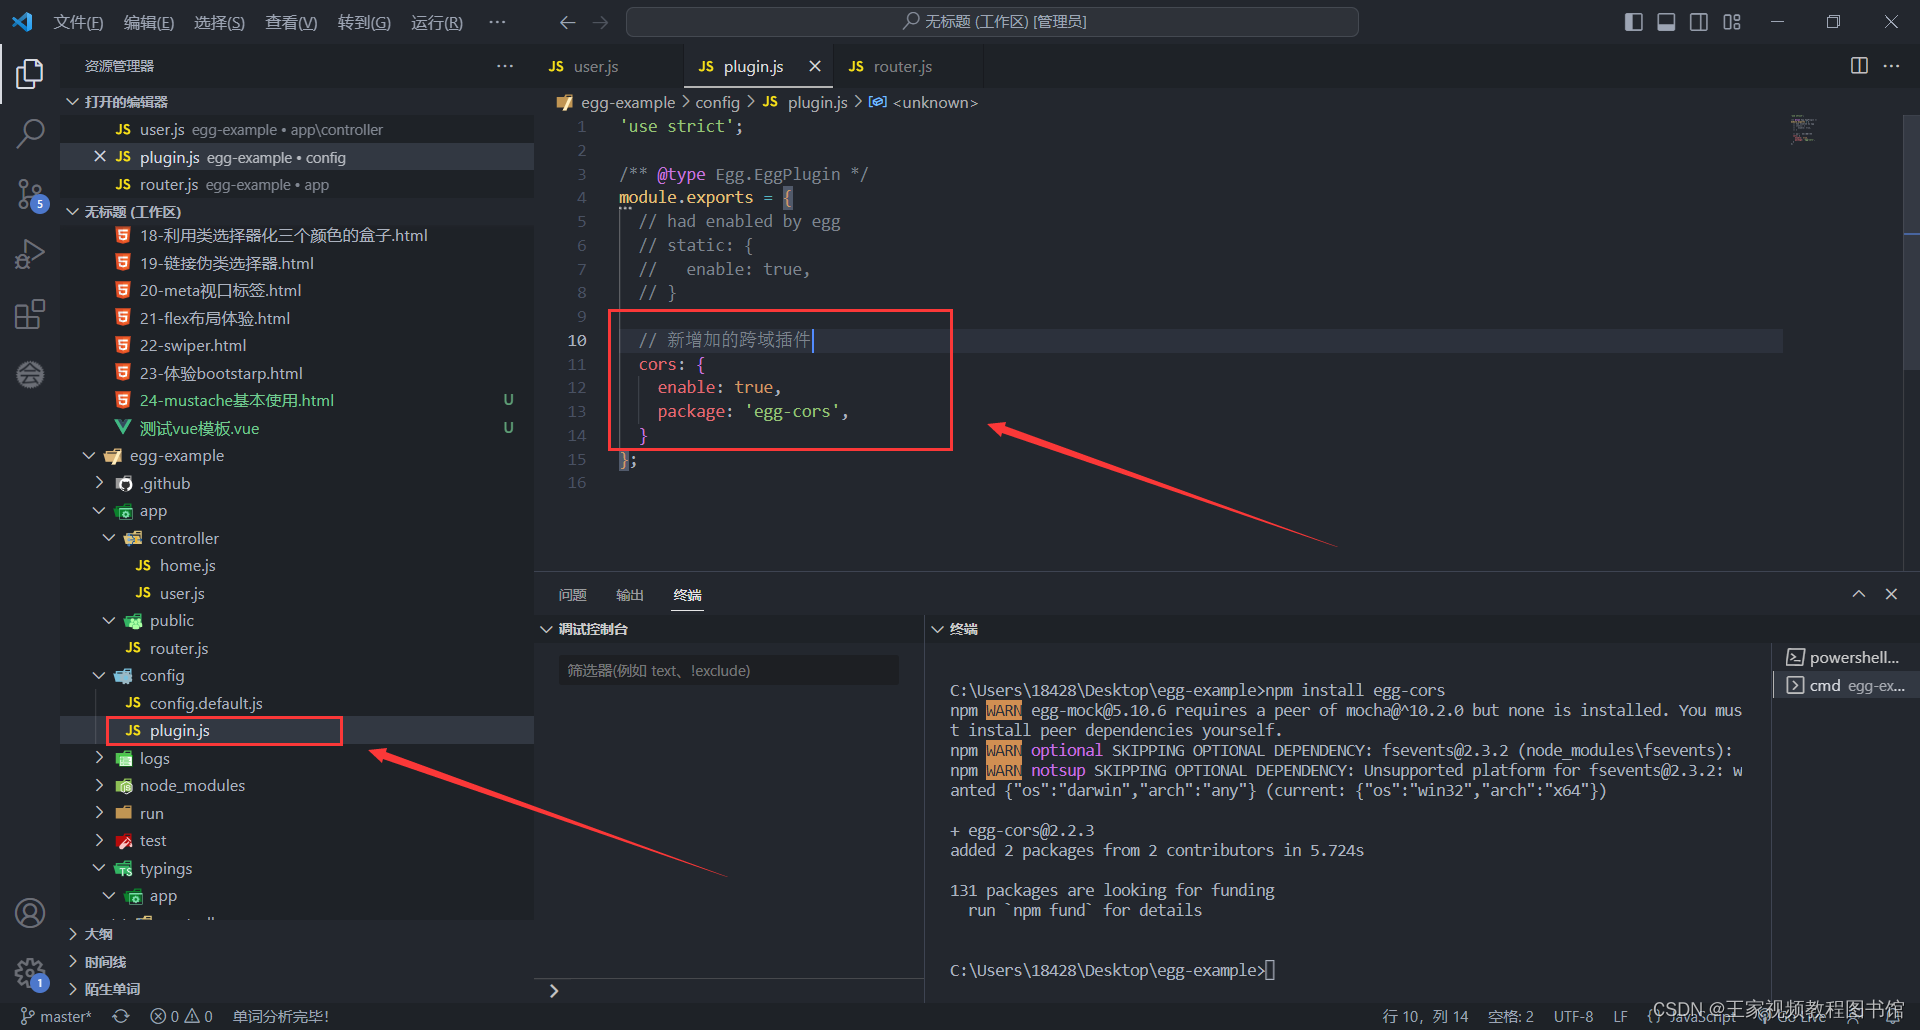The height and width of the screenshot is (1030, 1920).
Task: Change the UTF-8 encoding in status bar
Action: (1573, 1017)
